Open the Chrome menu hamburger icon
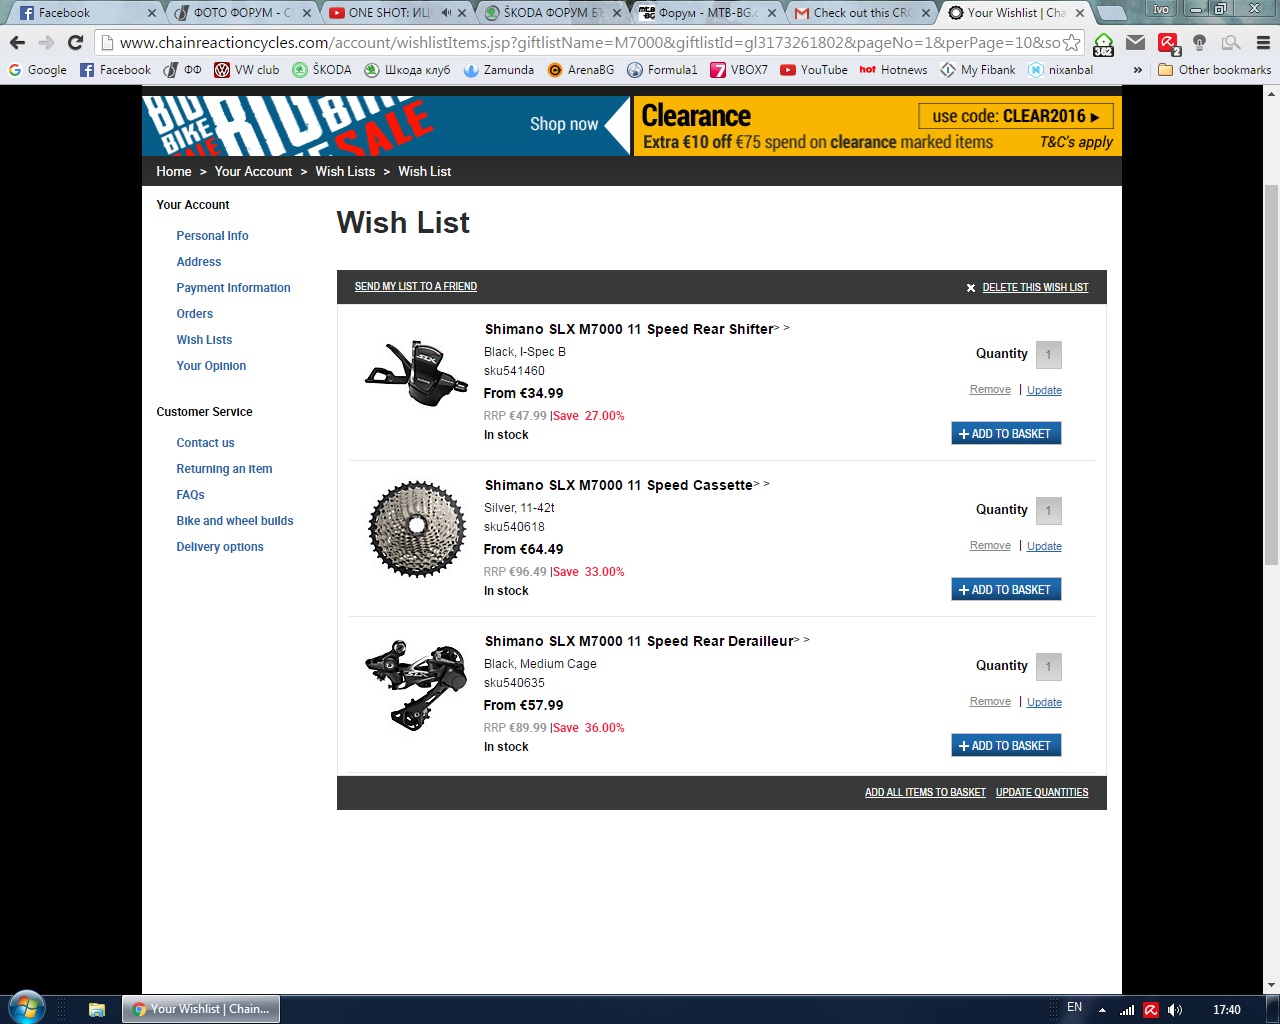Image resolution: width=1280 pixels, height=1024 pixels. (x=1263, y=43)
